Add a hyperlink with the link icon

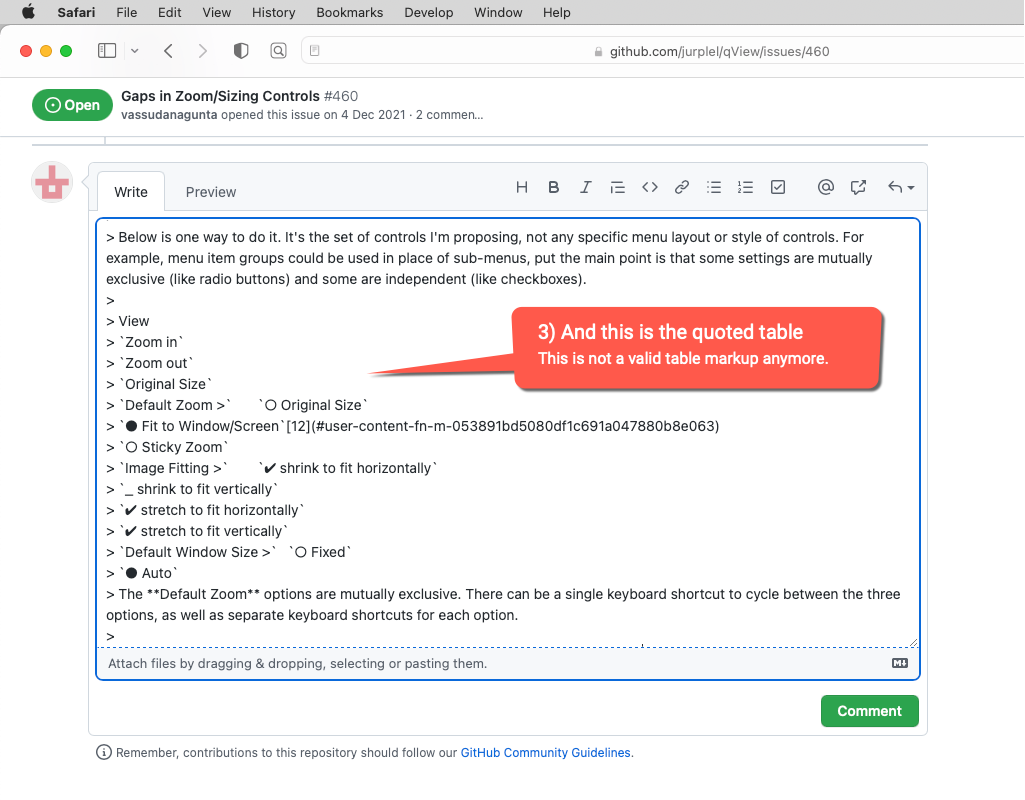point(681,187)
